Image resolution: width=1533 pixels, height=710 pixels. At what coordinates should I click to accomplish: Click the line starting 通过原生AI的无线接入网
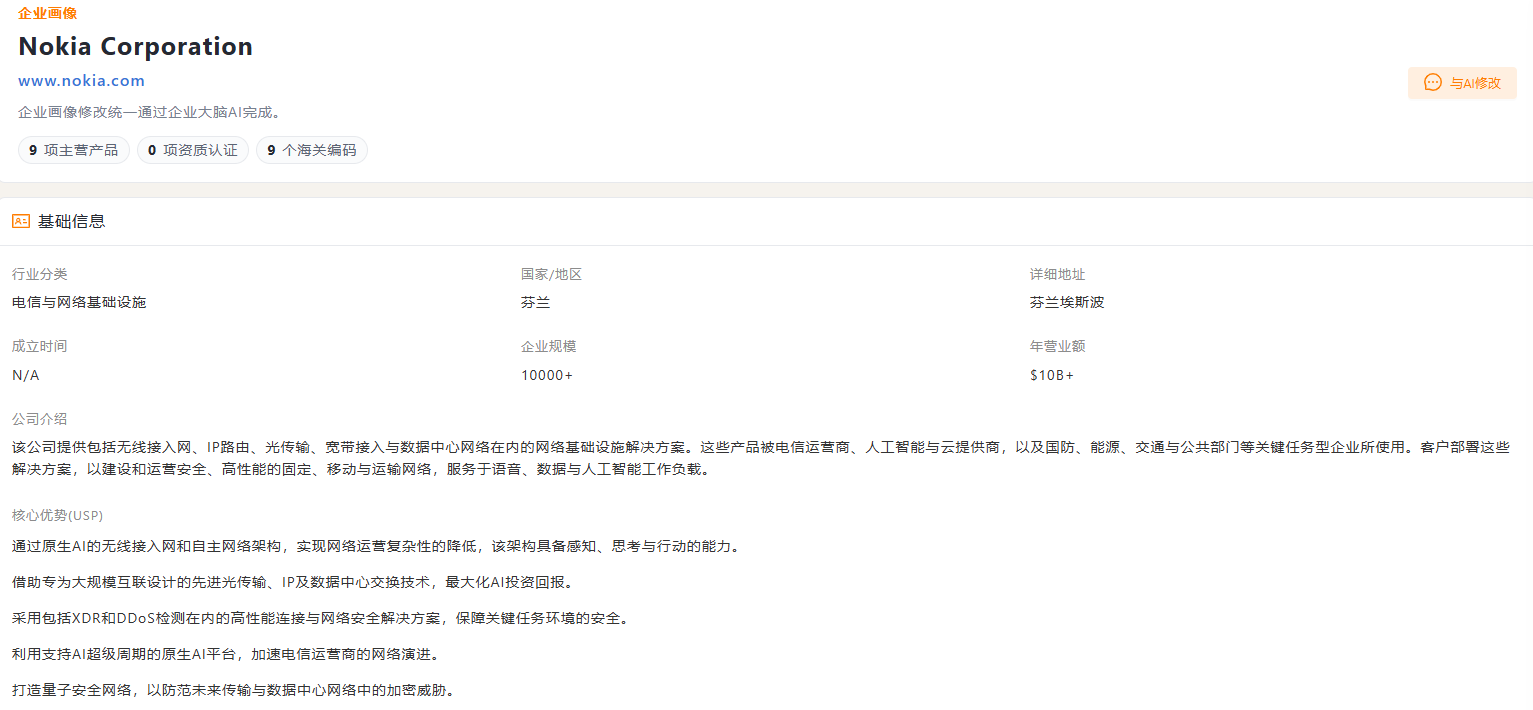pyautogui.click(x=376, y=547)
